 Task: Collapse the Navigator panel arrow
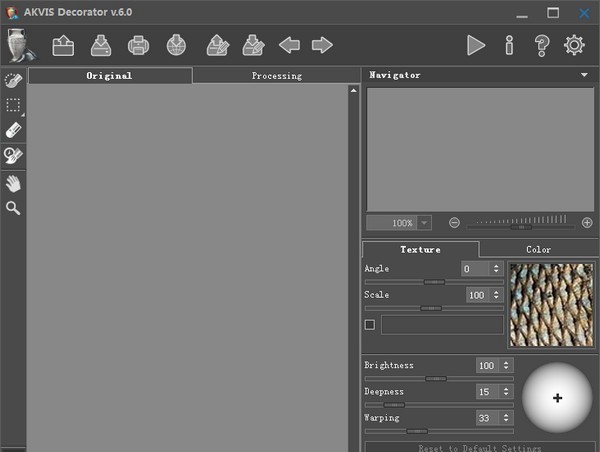[x=584, y=75]
